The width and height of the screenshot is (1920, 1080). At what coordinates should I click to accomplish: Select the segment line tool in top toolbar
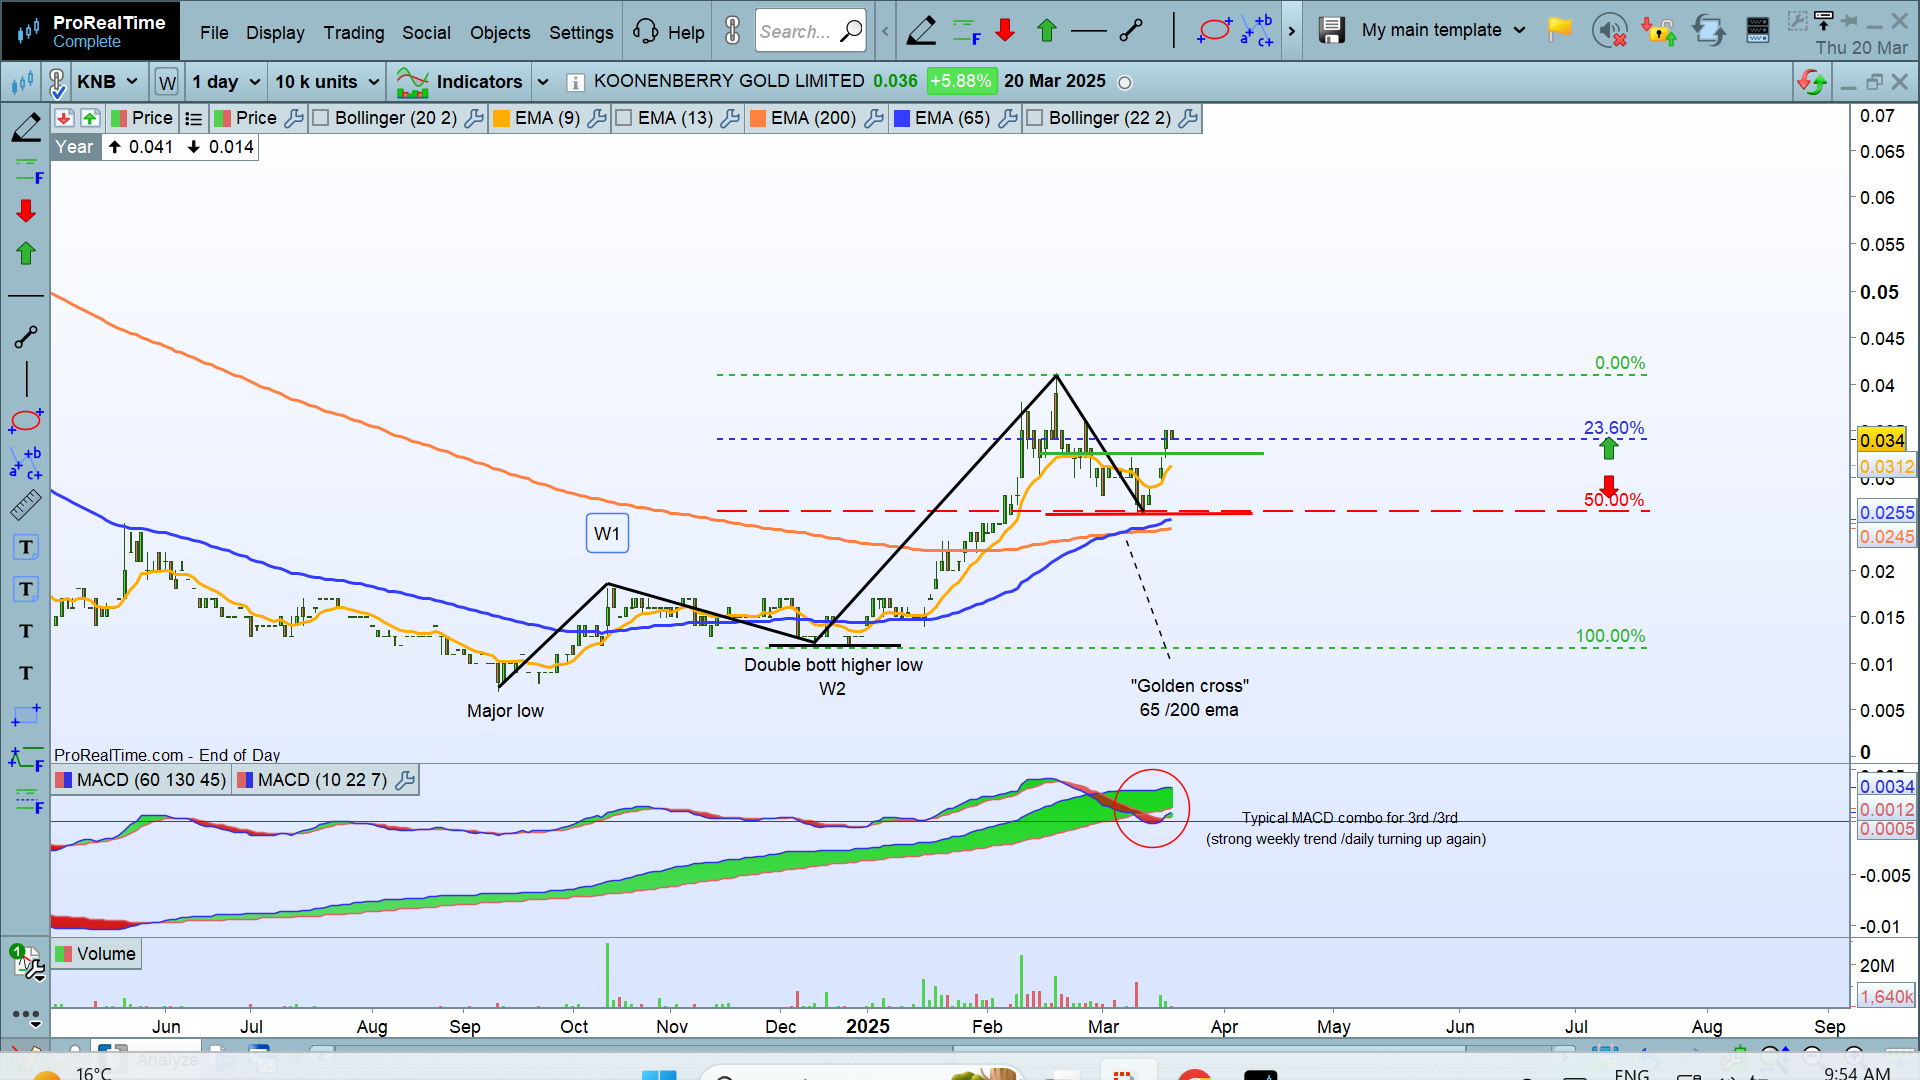(1131, 31)
